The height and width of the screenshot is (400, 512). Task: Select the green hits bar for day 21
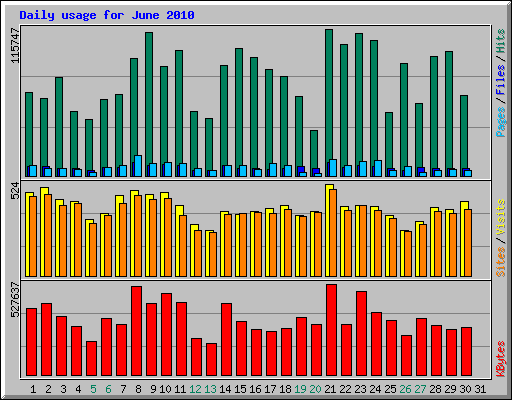pyautogui.click(x=329, y=103)
